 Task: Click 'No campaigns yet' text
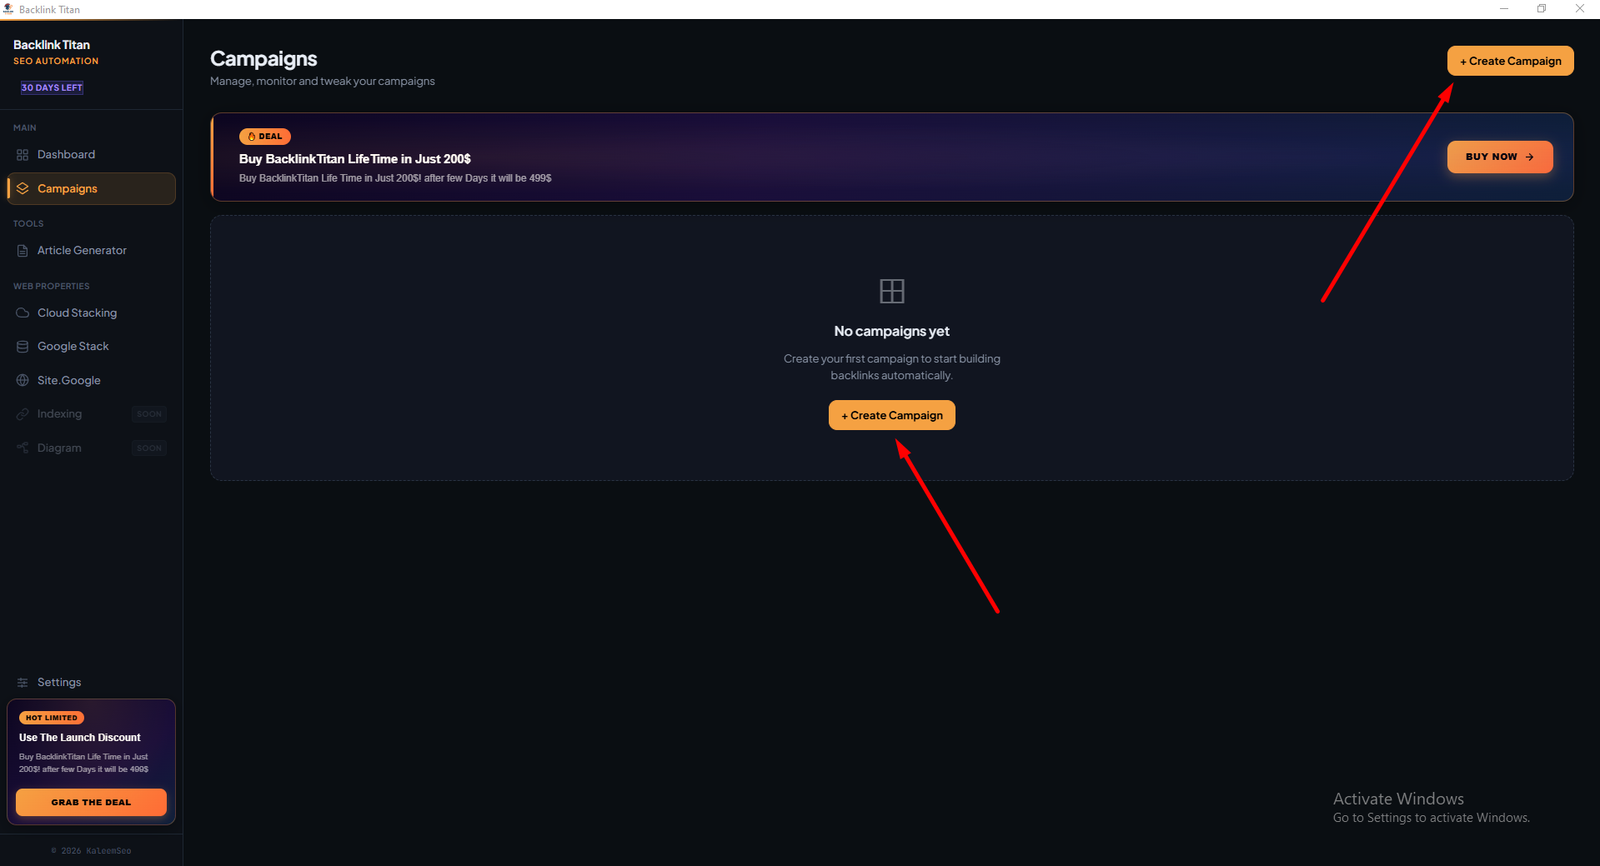(892, 331)
